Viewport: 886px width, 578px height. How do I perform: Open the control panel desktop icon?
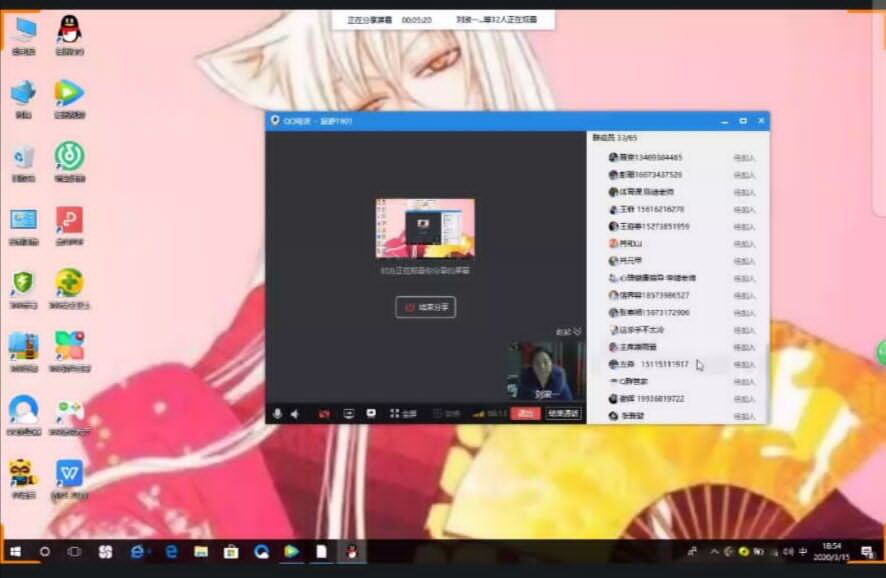tap(24, 226)
